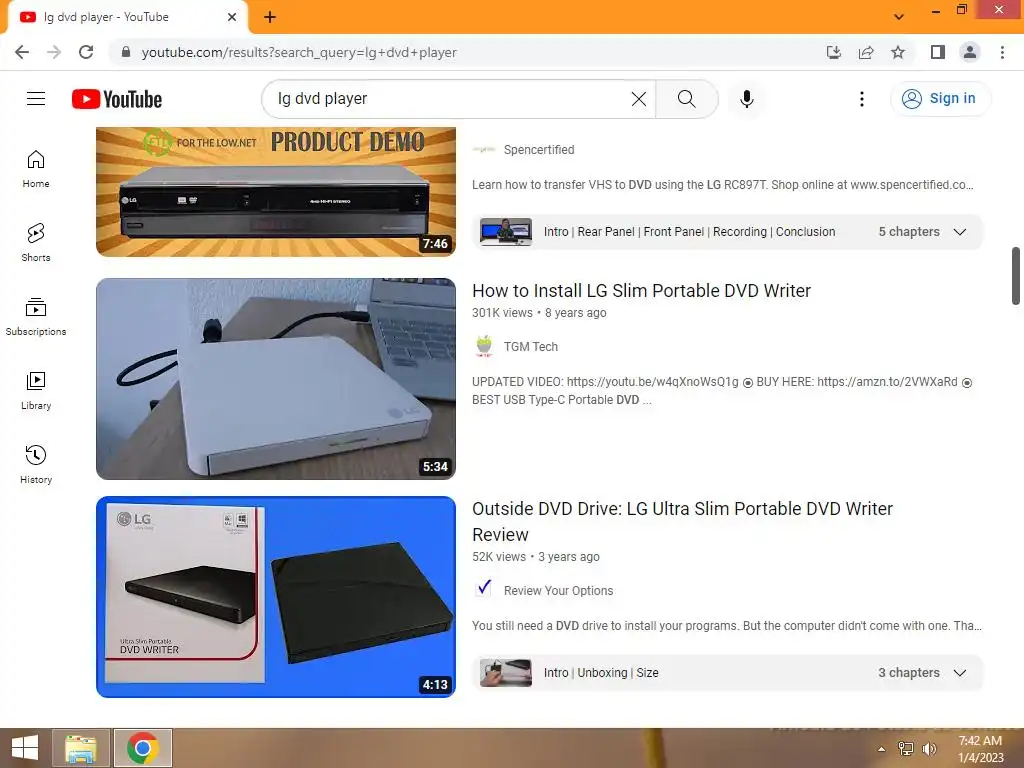The height and width of the screenshot is (768, 1024).
Task: Open Subscriptions in the sidebar
Action: [36, 317]
